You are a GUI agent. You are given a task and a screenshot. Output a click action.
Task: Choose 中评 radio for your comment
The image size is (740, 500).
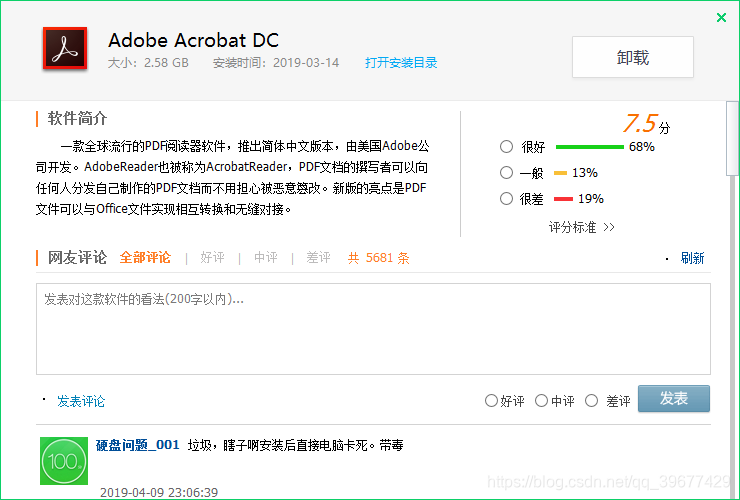[541, 401]
